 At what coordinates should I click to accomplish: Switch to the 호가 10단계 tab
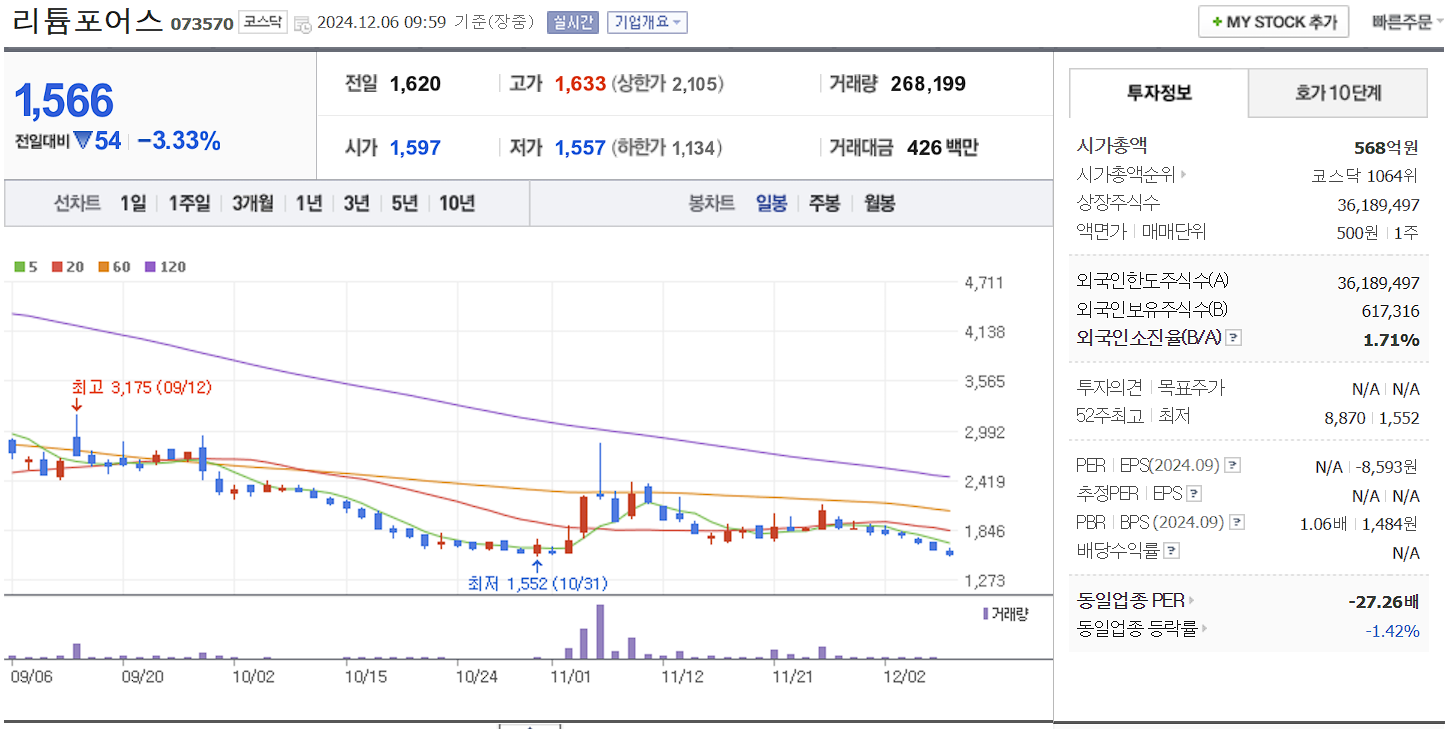point(1337,93)
